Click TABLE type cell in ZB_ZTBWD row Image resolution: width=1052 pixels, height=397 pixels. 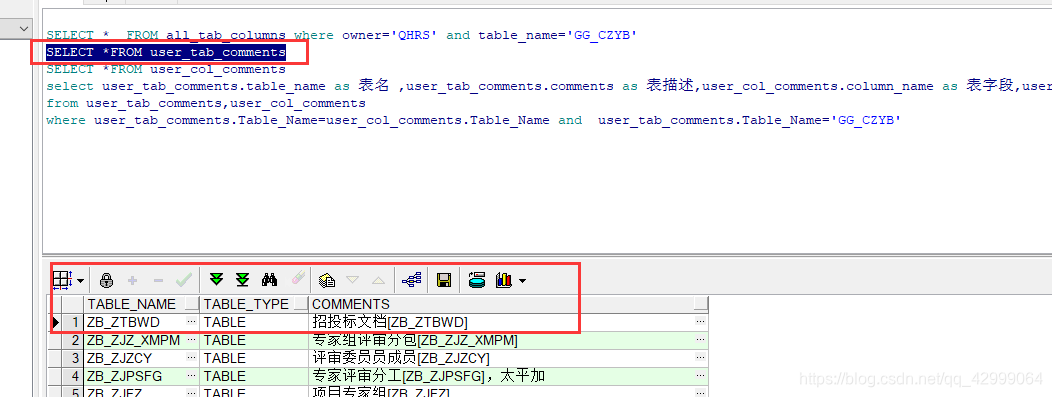click(x=254, y=323)
